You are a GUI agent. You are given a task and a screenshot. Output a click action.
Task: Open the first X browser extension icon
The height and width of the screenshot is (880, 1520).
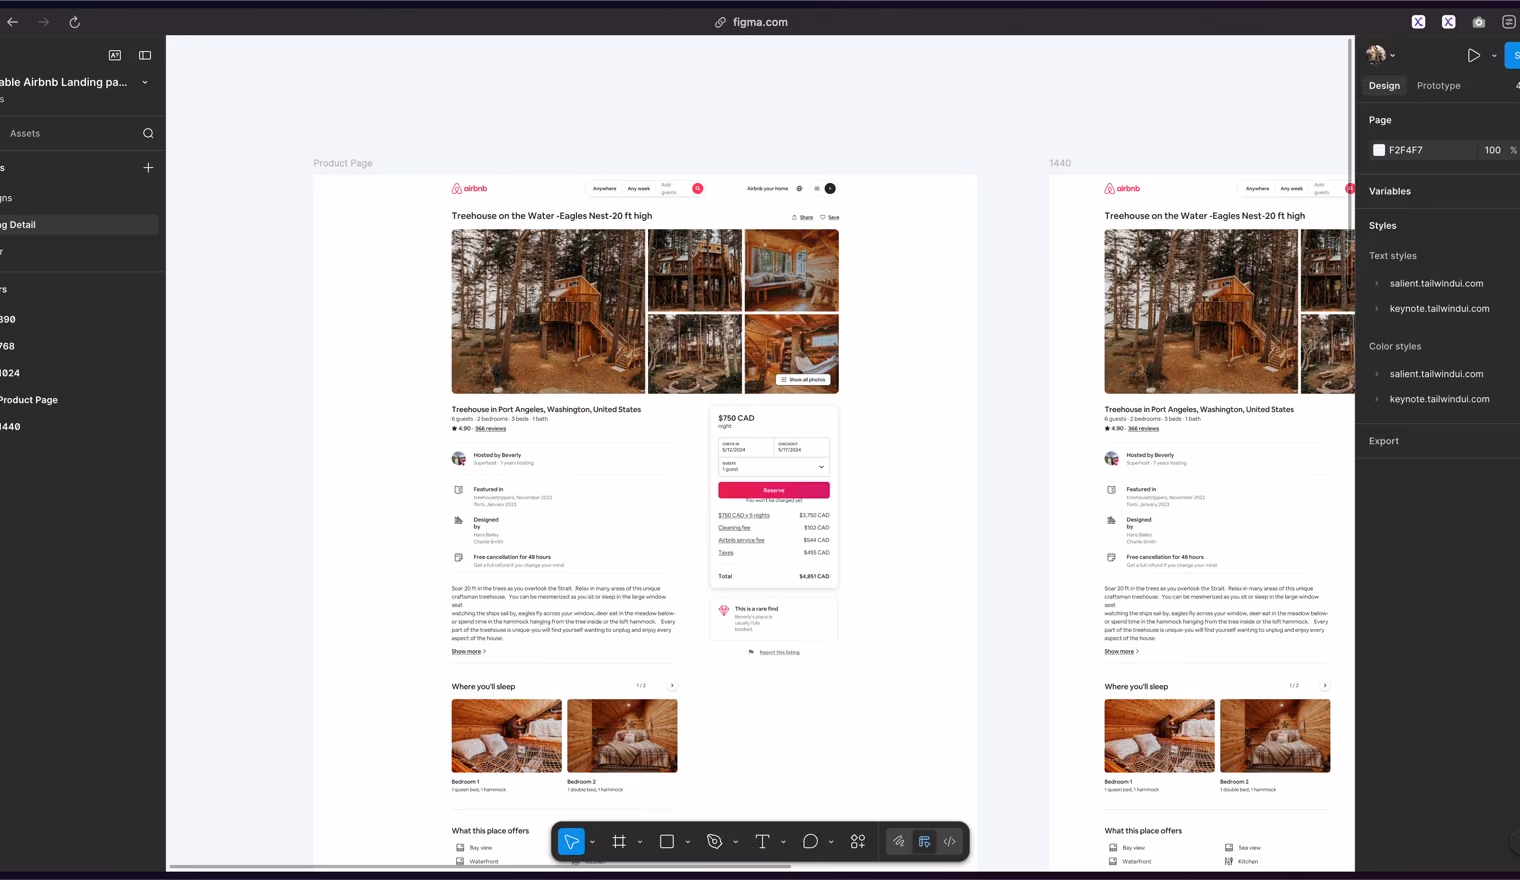[1418, 22]
